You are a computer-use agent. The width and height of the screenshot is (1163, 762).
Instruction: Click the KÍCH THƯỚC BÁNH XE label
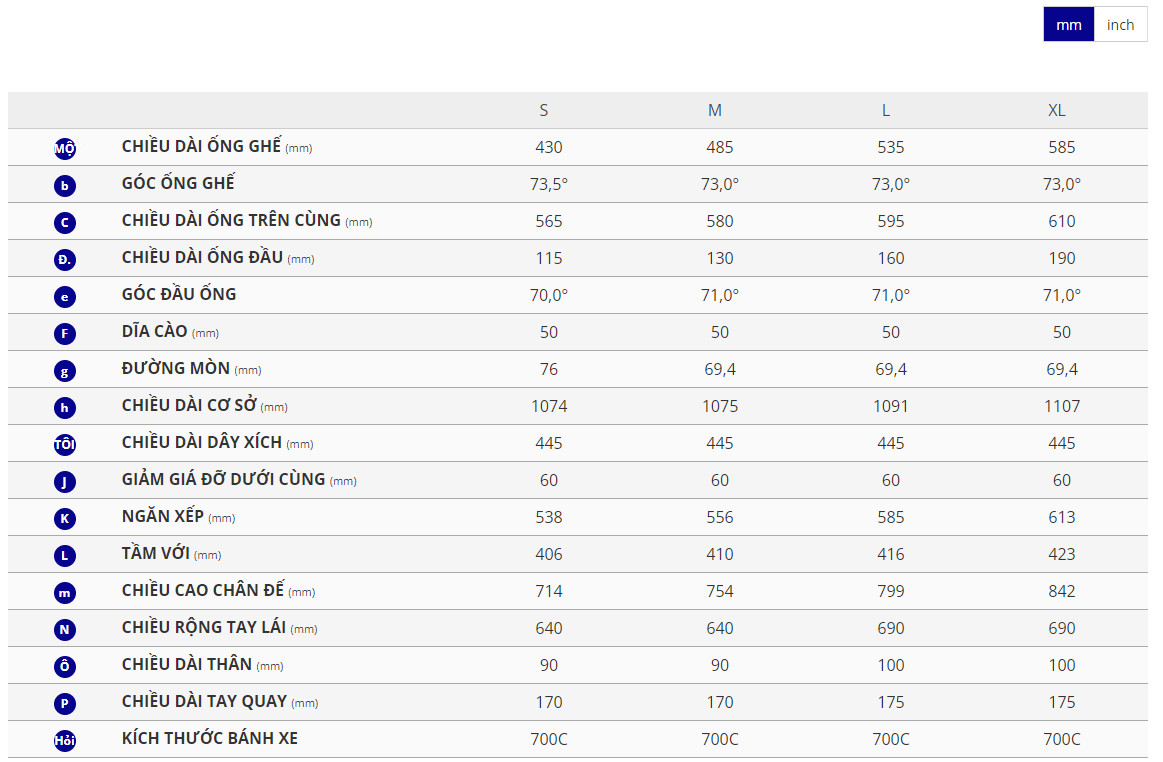210,739
